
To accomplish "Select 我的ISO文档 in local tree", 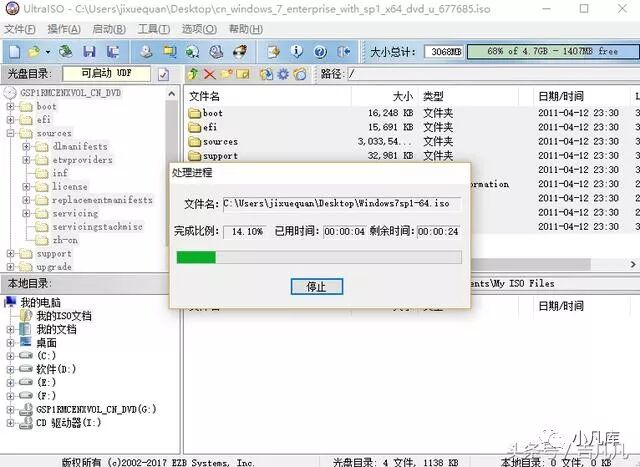I will click(64, 316).
